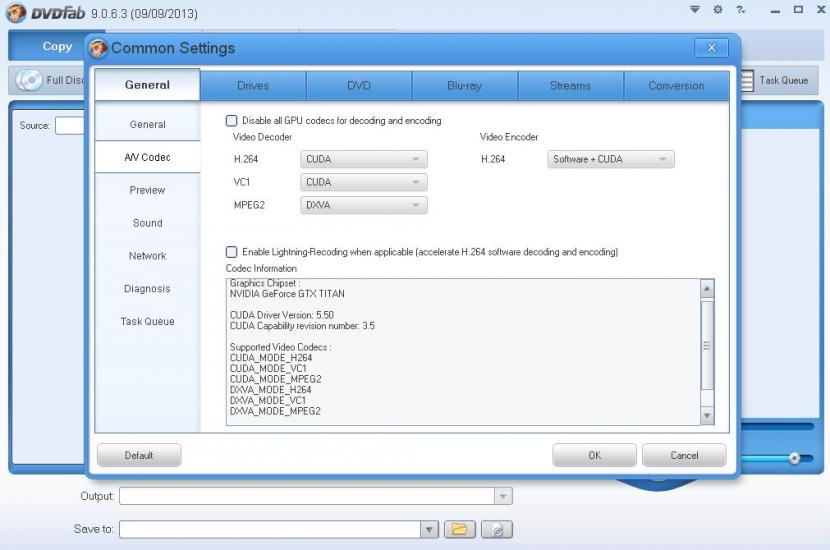The image size is (830, 550).
Task: Open the Task Queue list icon
Action: click(x=747, y=81)
